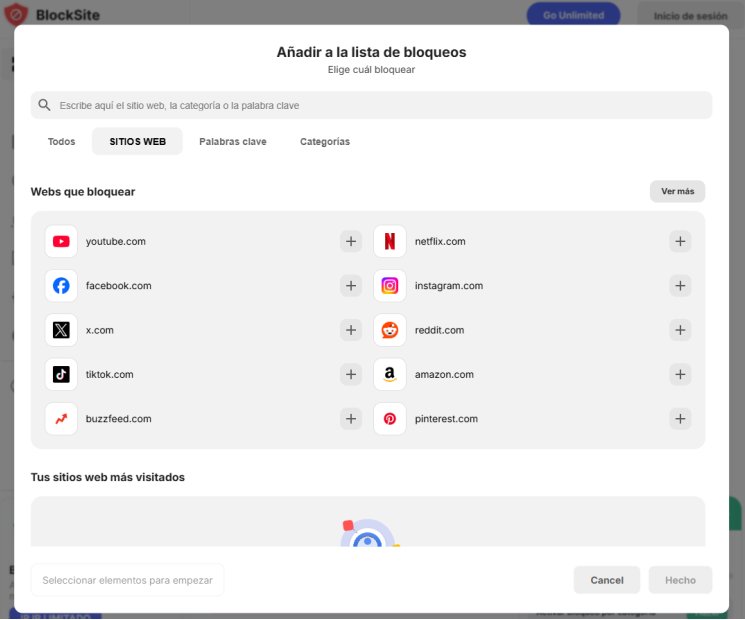Click the Reddit logo icon
This screenshot has height=620, width=745.
[x=390, y=330]
